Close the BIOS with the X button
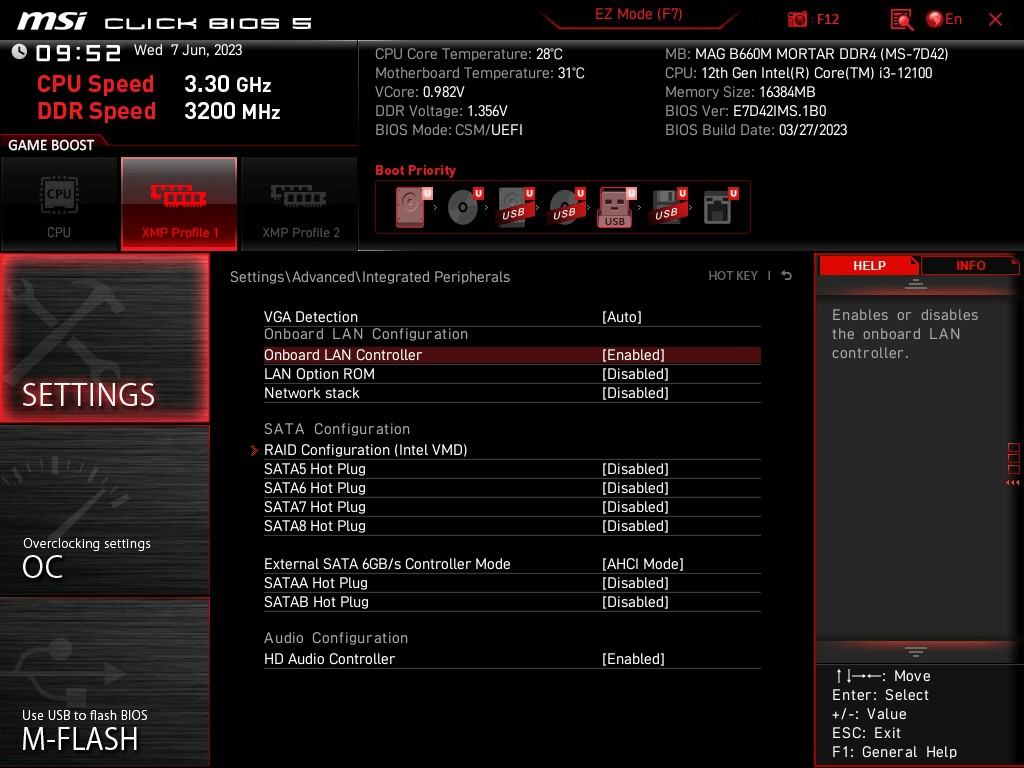The image size is (1024, 768). pyautogui.click(x=995, y=20)
